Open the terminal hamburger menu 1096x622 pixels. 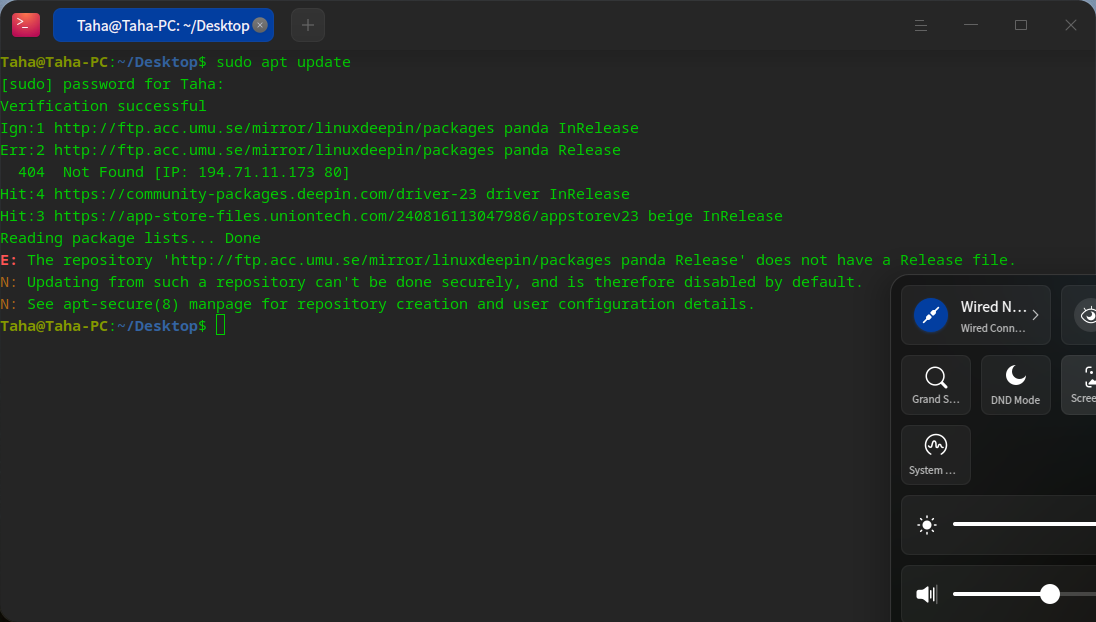pyautogui.click(x=921, y=25)
